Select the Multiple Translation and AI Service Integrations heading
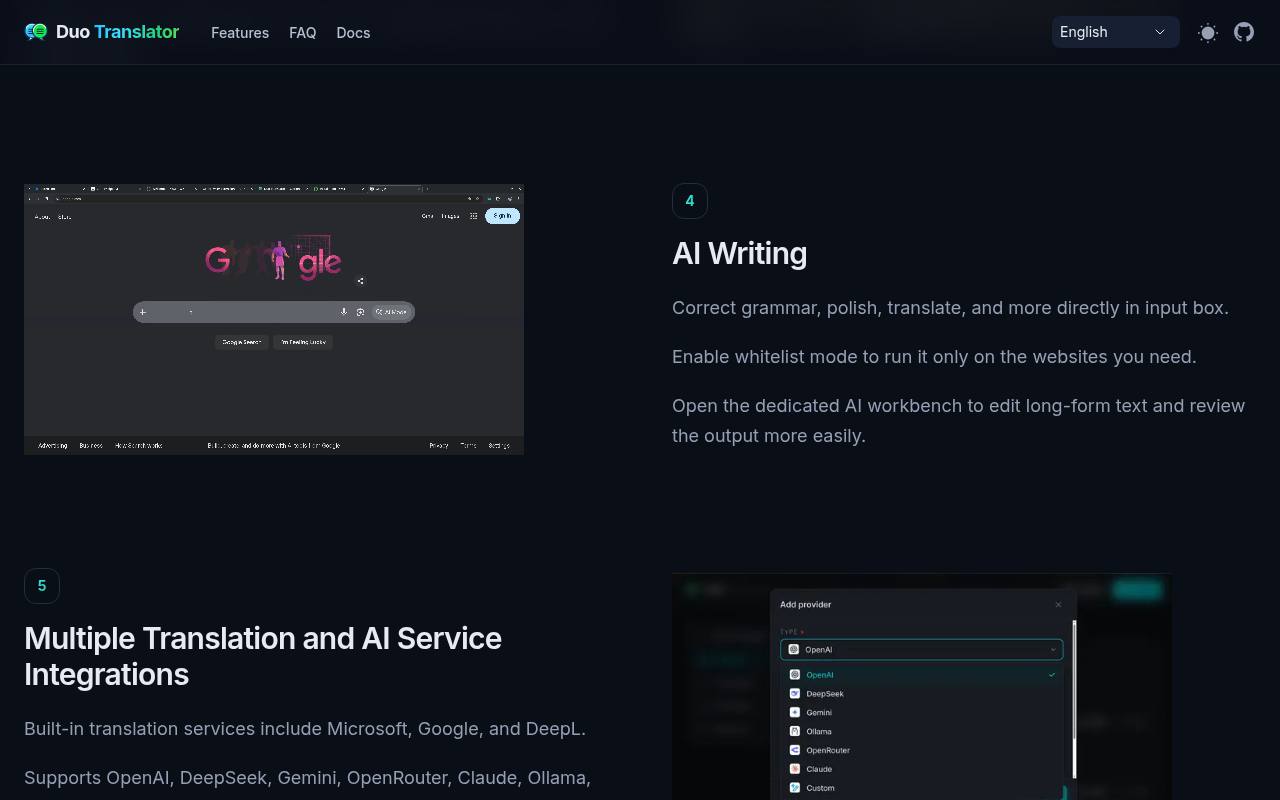Viewport: 1280px width, 800px height. click(x=263, y=656)
